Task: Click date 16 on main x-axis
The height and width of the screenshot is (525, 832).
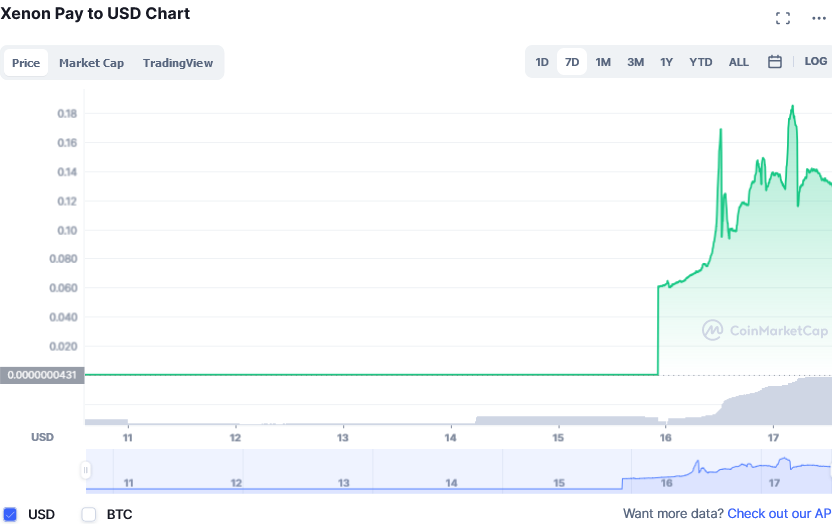Action: pyautogui.click(x=665, y=437)
